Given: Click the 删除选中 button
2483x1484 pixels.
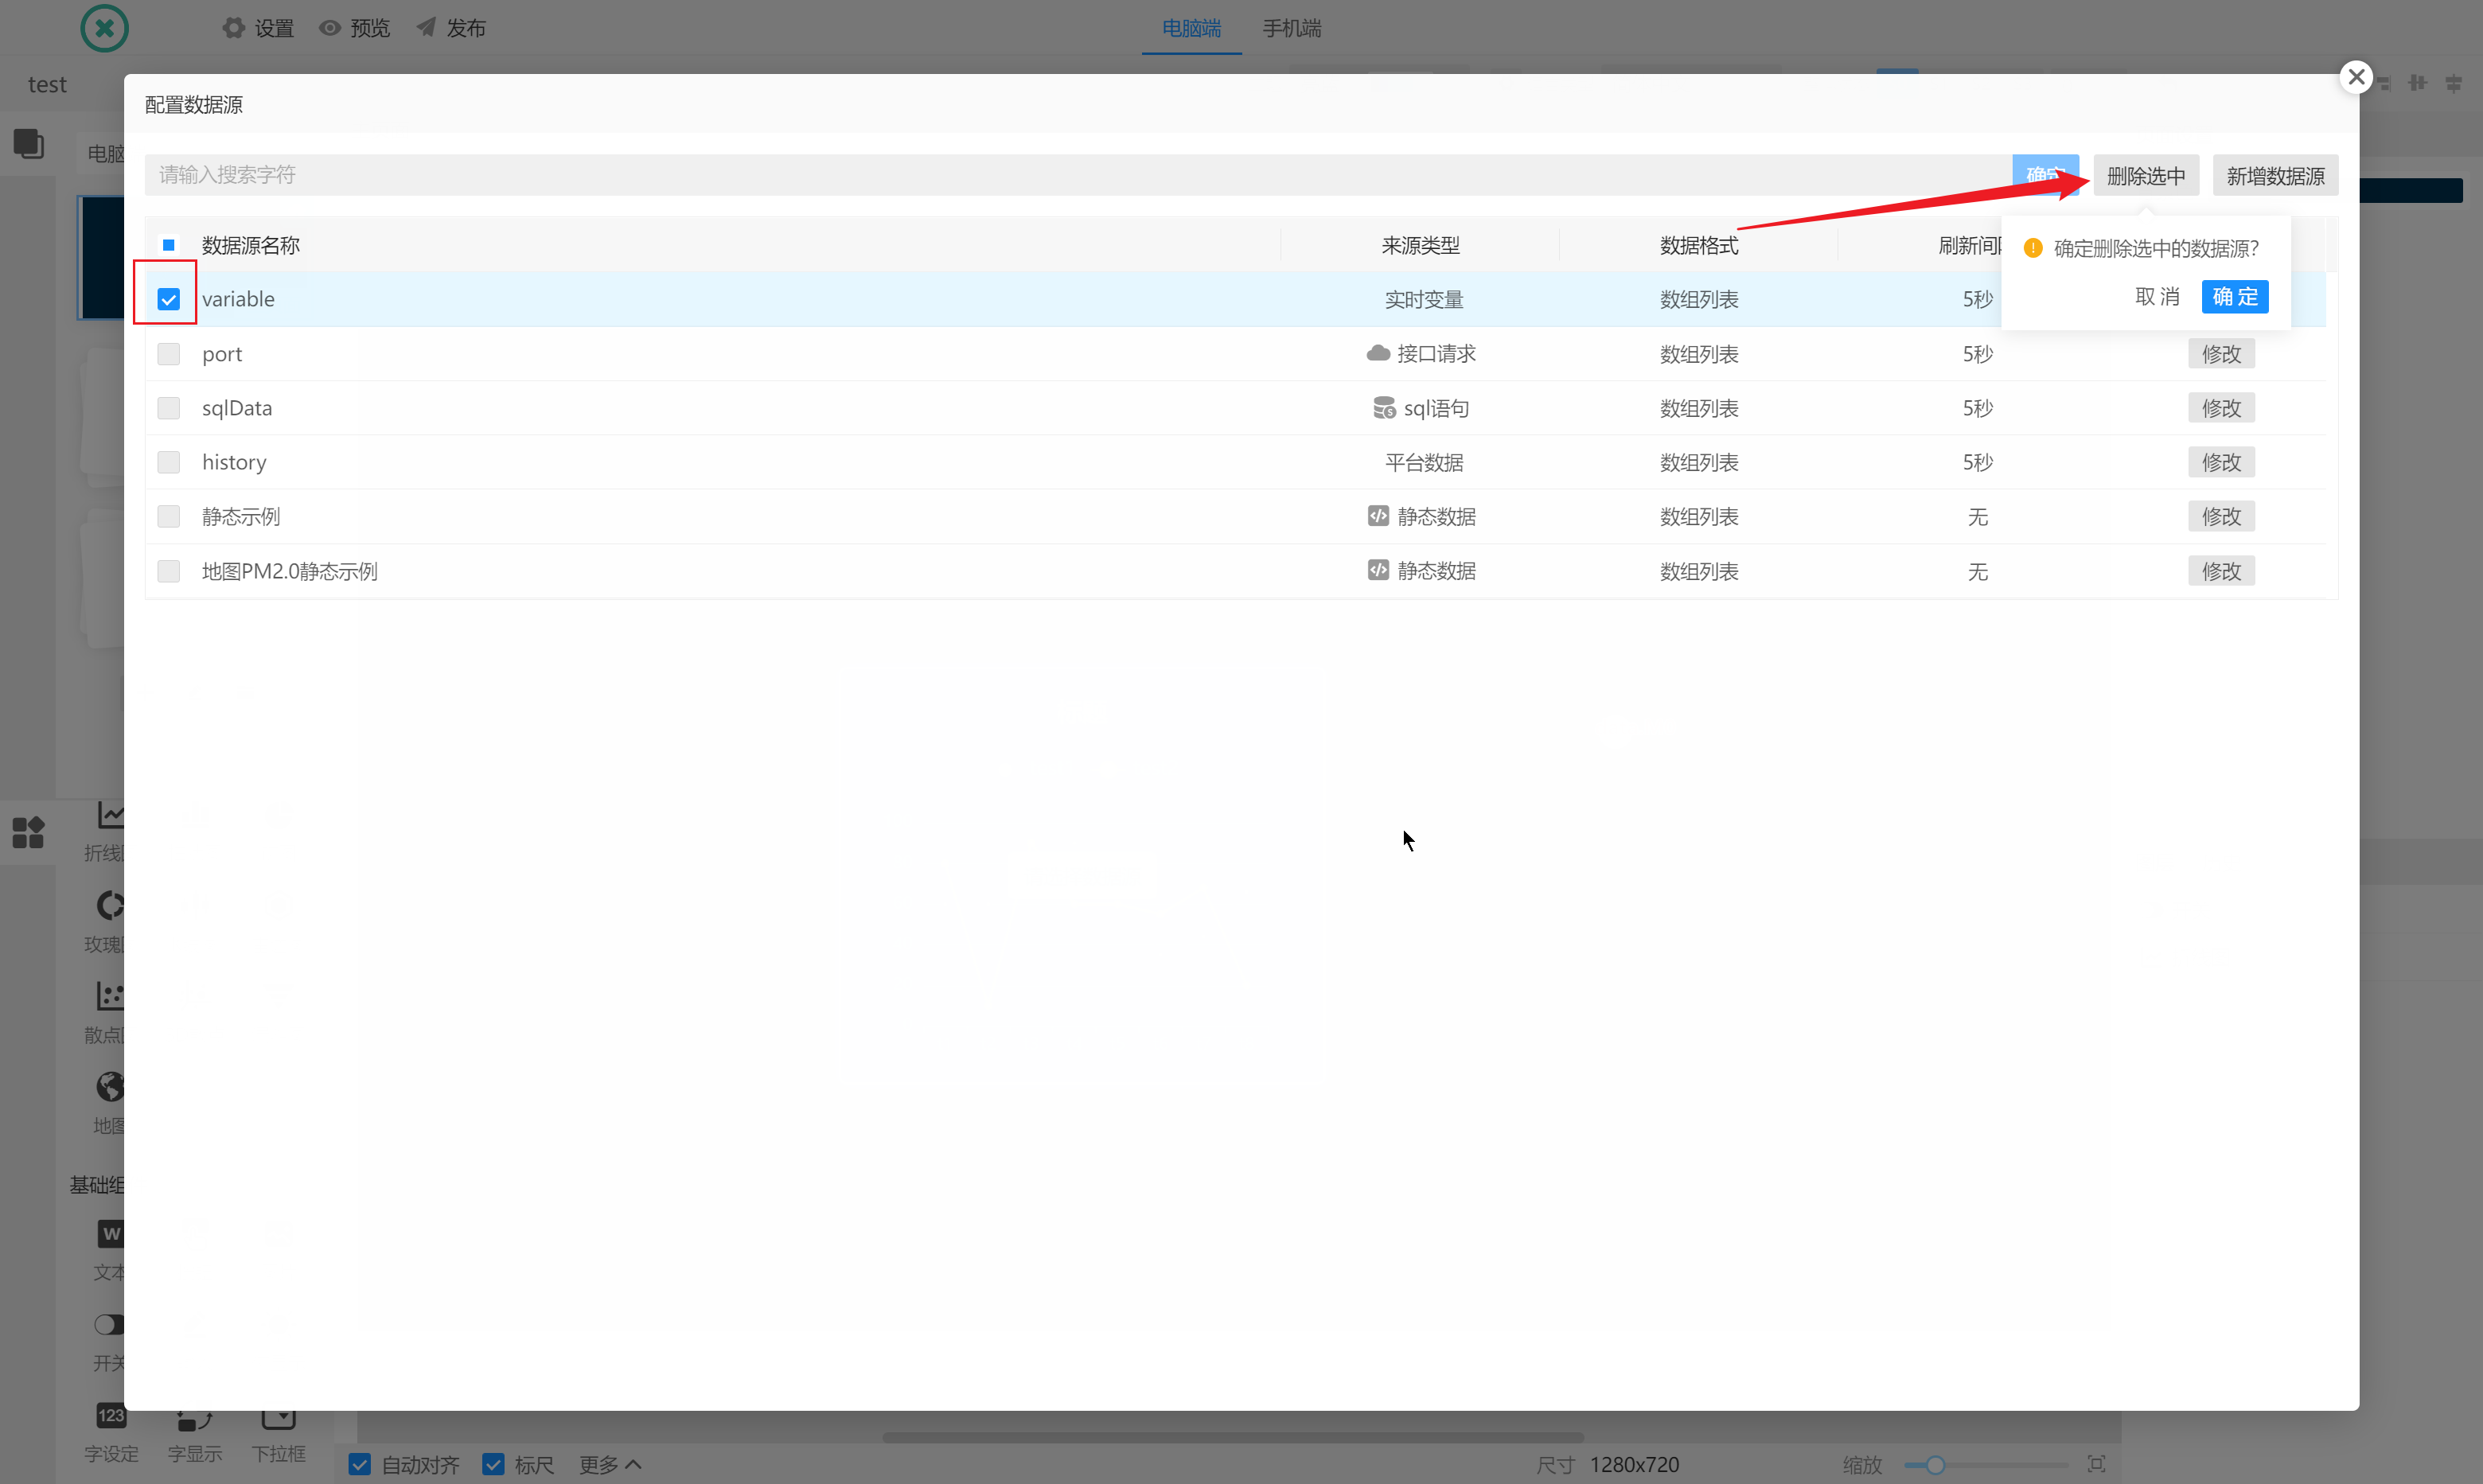Looking at the screenshot, I should (x=2146, y=176).
